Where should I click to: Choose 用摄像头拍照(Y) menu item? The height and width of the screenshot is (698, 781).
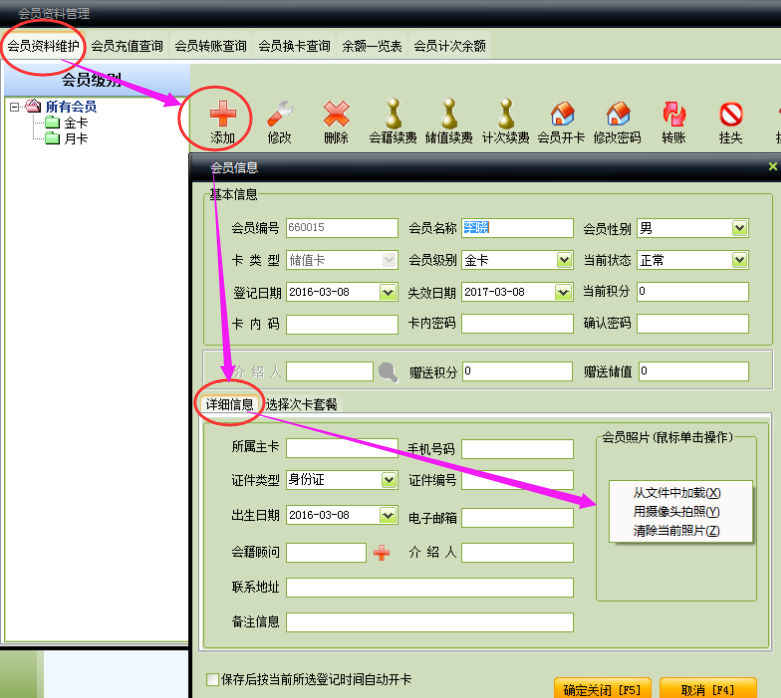(676, 512)
